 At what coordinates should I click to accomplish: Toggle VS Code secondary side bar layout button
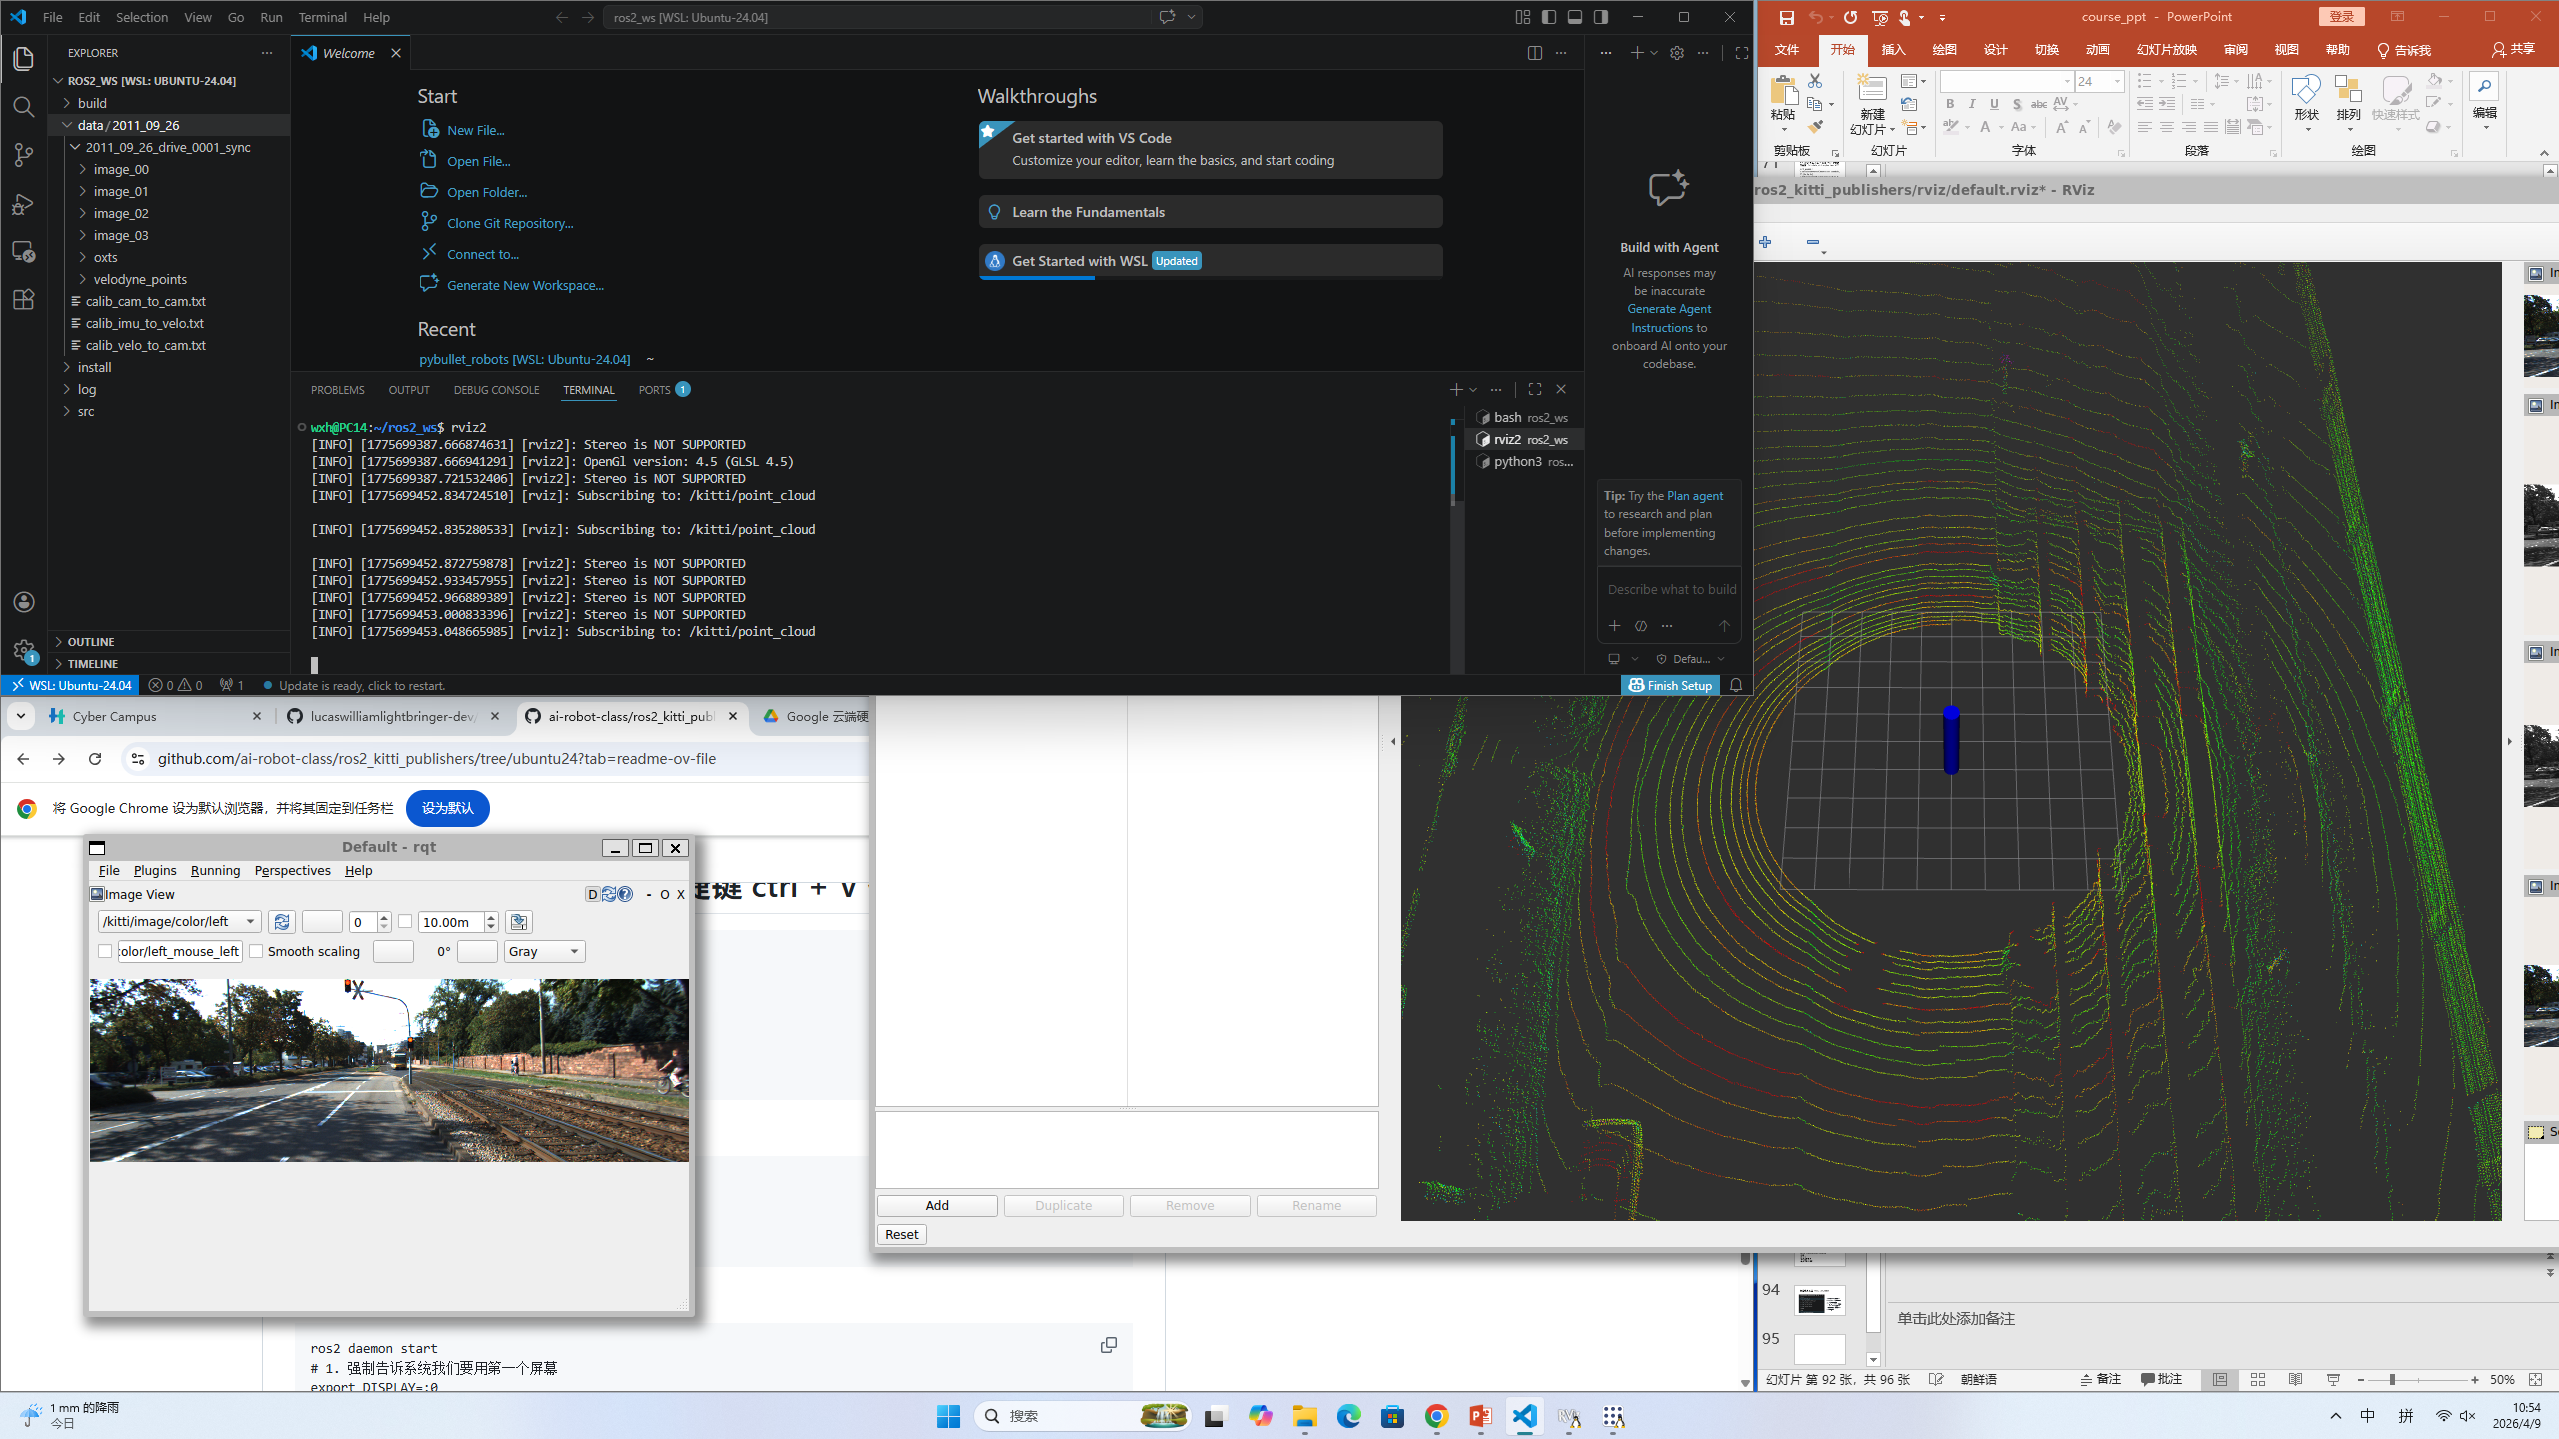1601,17
